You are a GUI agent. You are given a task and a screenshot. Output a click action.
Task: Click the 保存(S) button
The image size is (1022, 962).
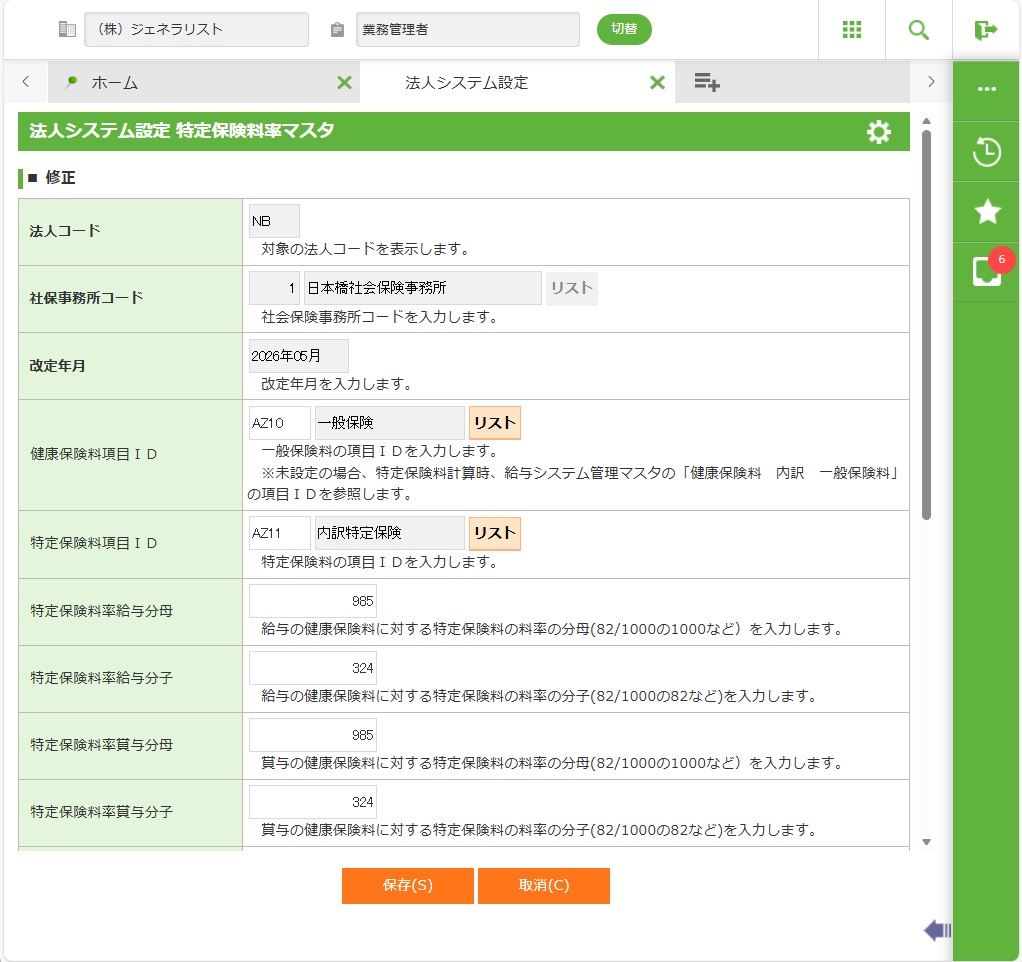tap(407, 885)
